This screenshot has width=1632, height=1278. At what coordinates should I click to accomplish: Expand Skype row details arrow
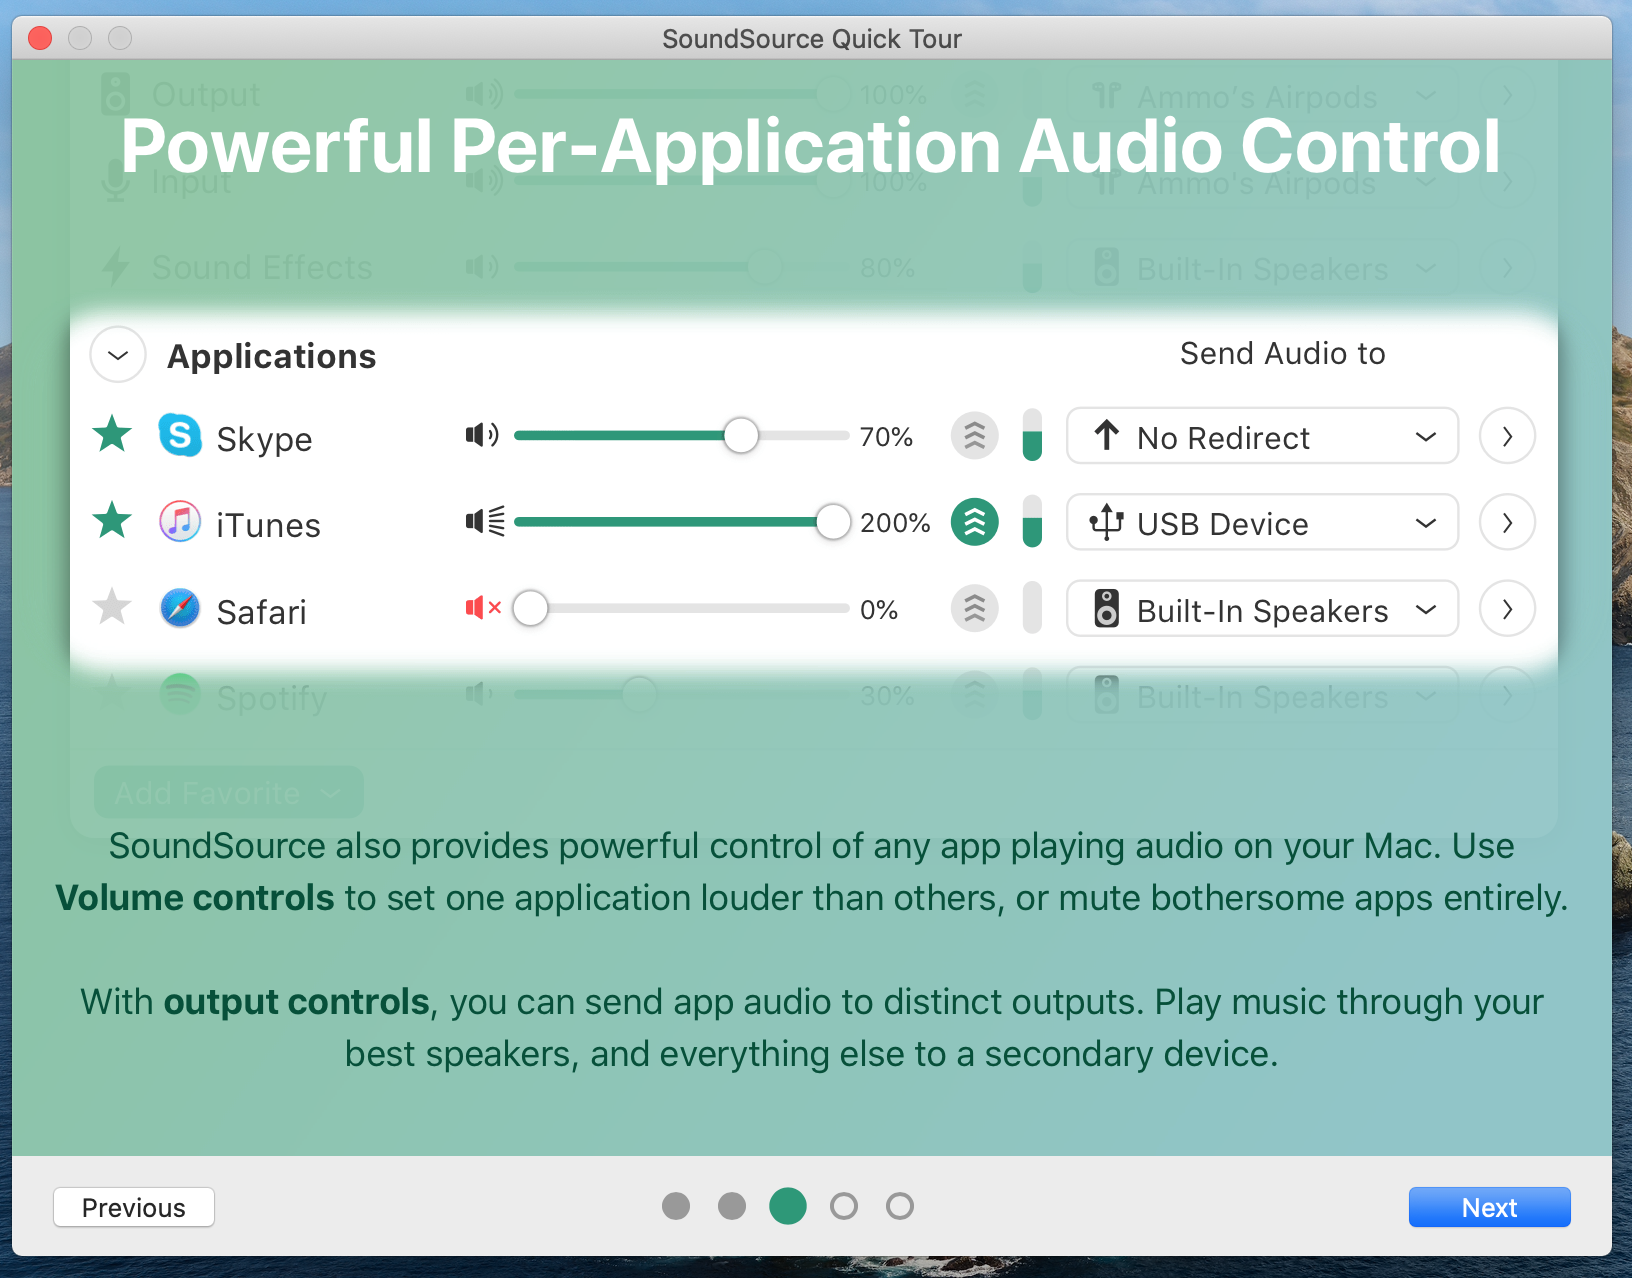coord(1507,435)
